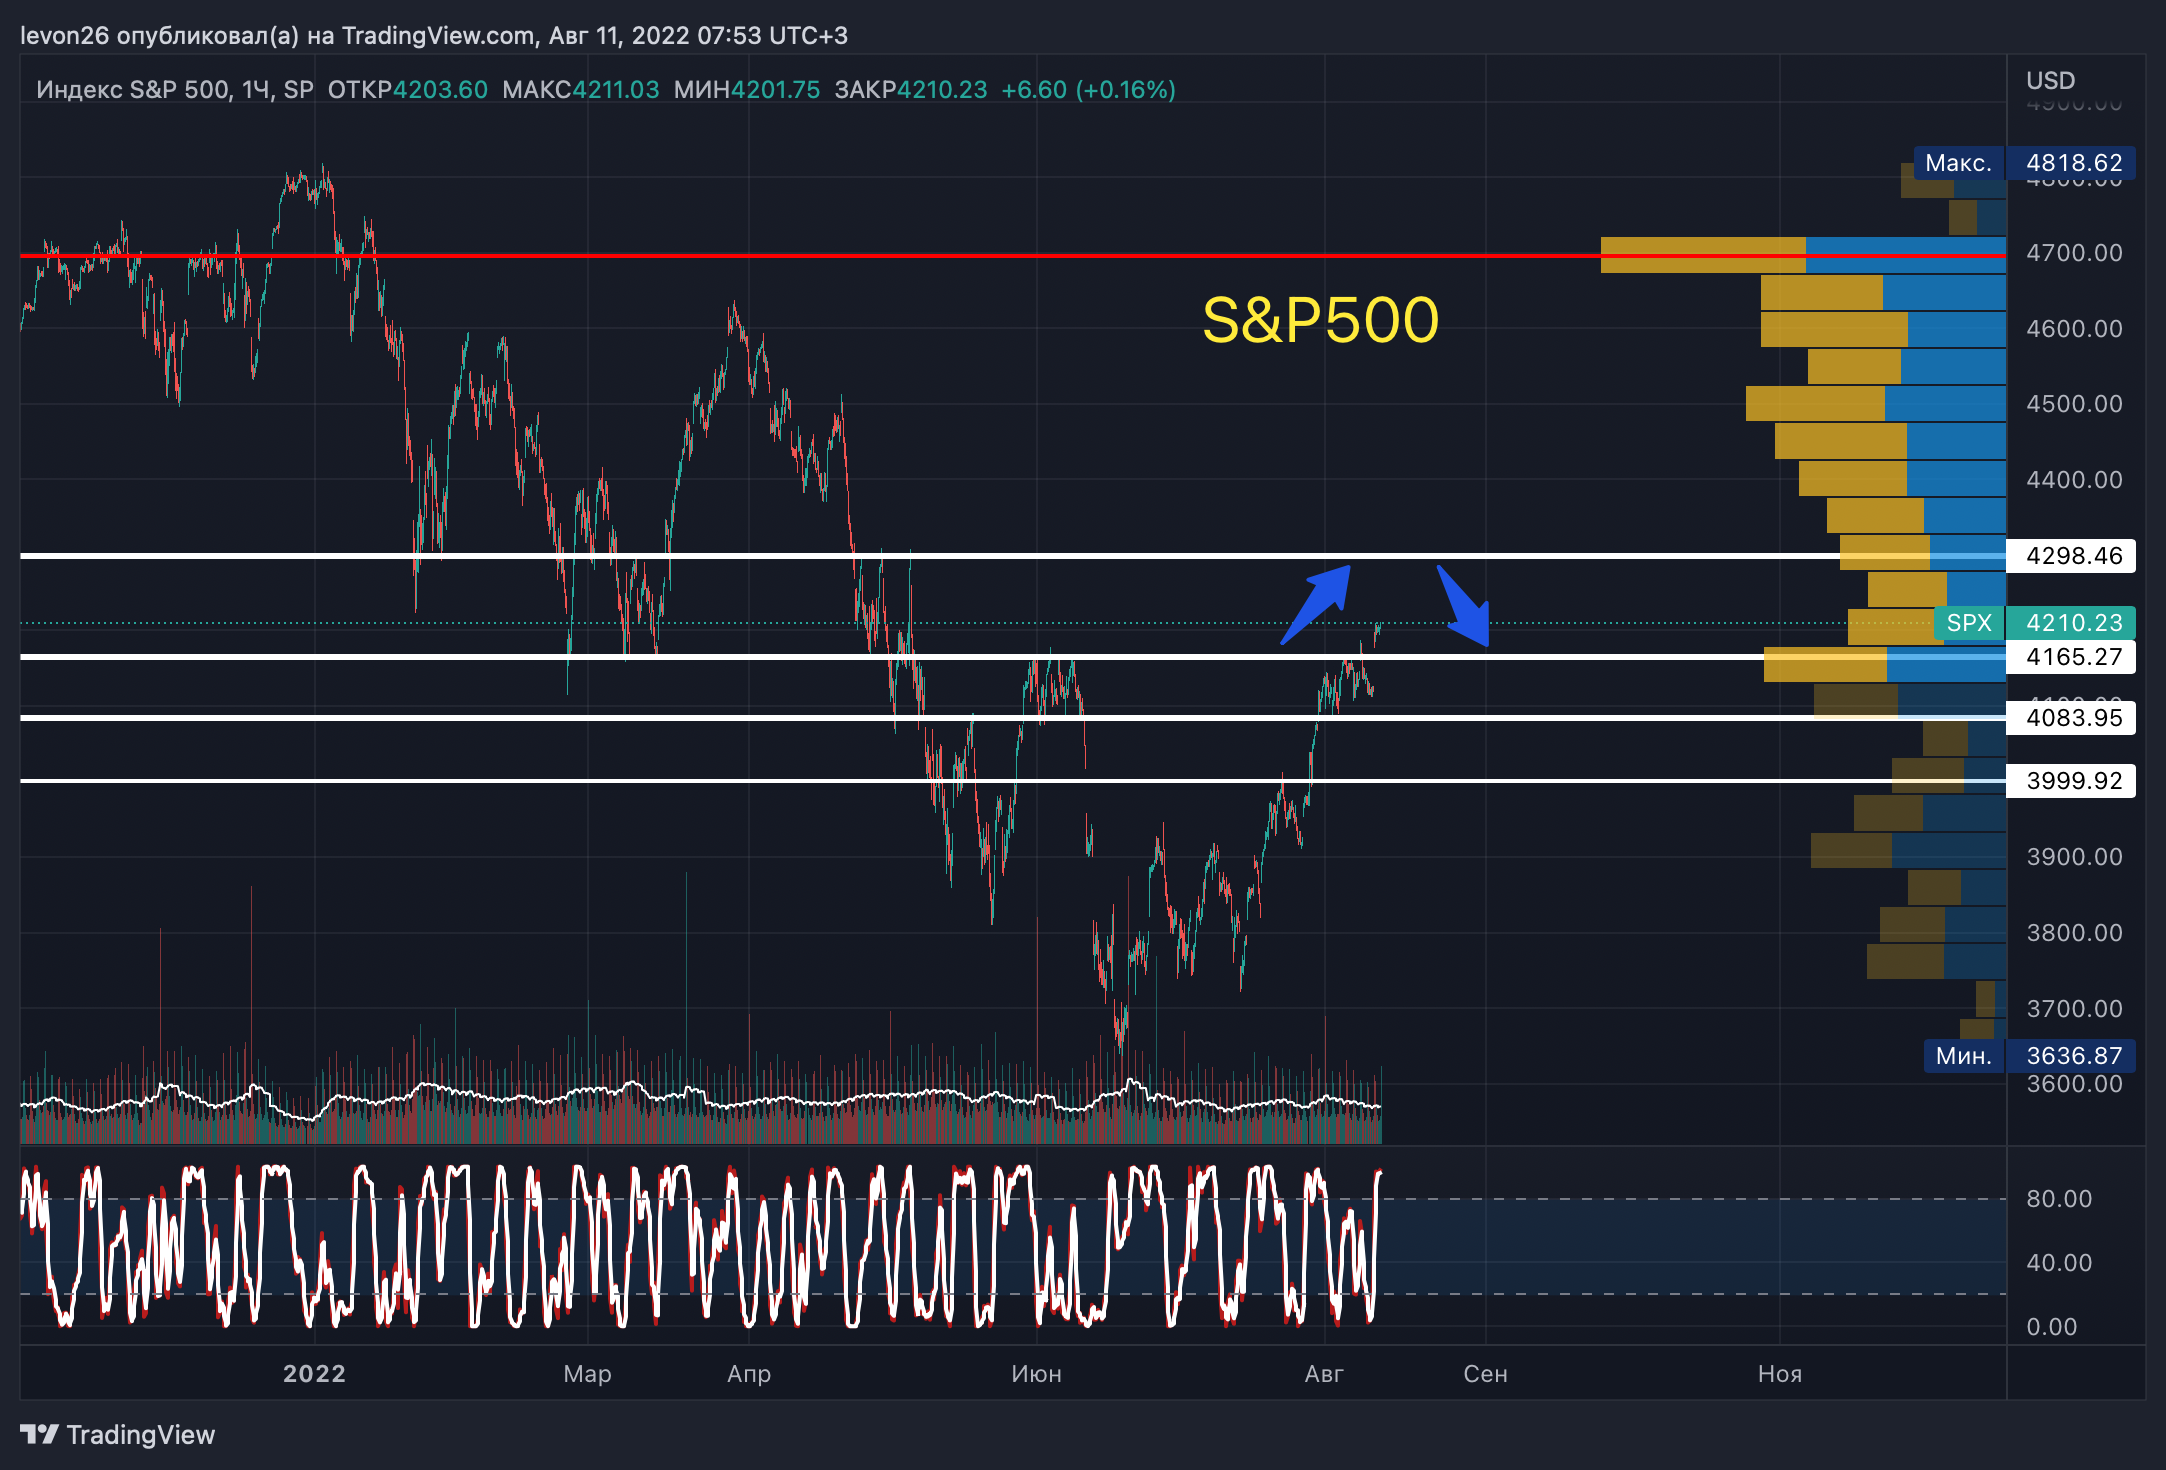Click the publisher header text levon26
The width and height of the screenshot is (2166, 1470).
coord(64,36)
